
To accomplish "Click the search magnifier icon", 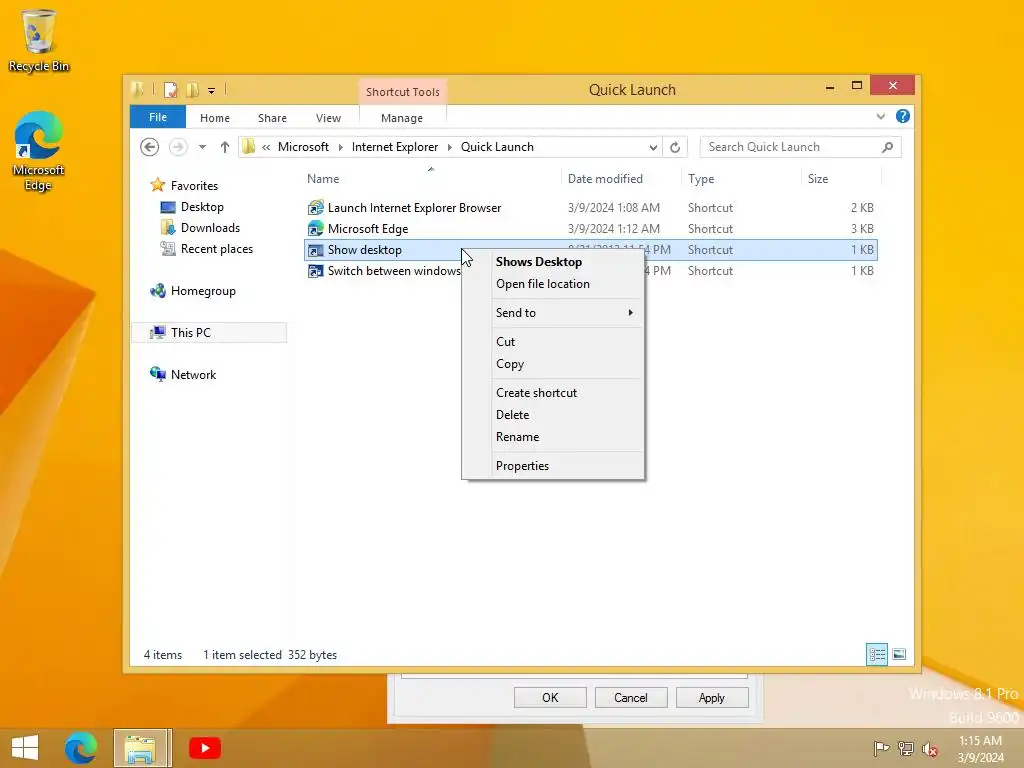I will click(887, 147).
